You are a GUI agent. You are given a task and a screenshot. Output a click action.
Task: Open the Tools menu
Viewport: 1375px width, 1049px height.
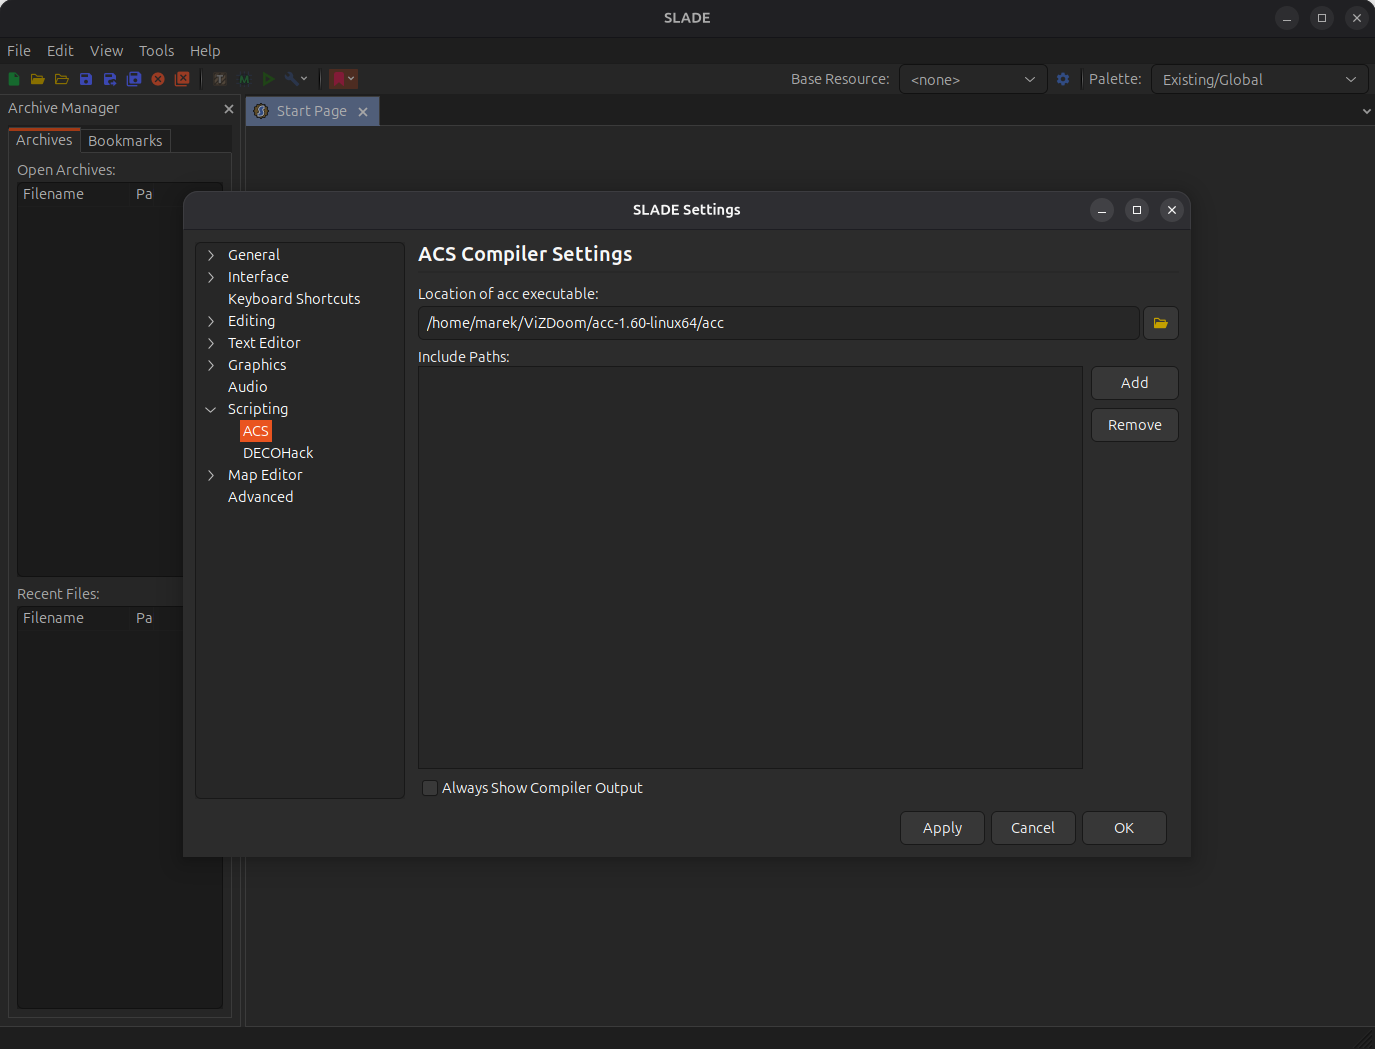coord(156,50)
